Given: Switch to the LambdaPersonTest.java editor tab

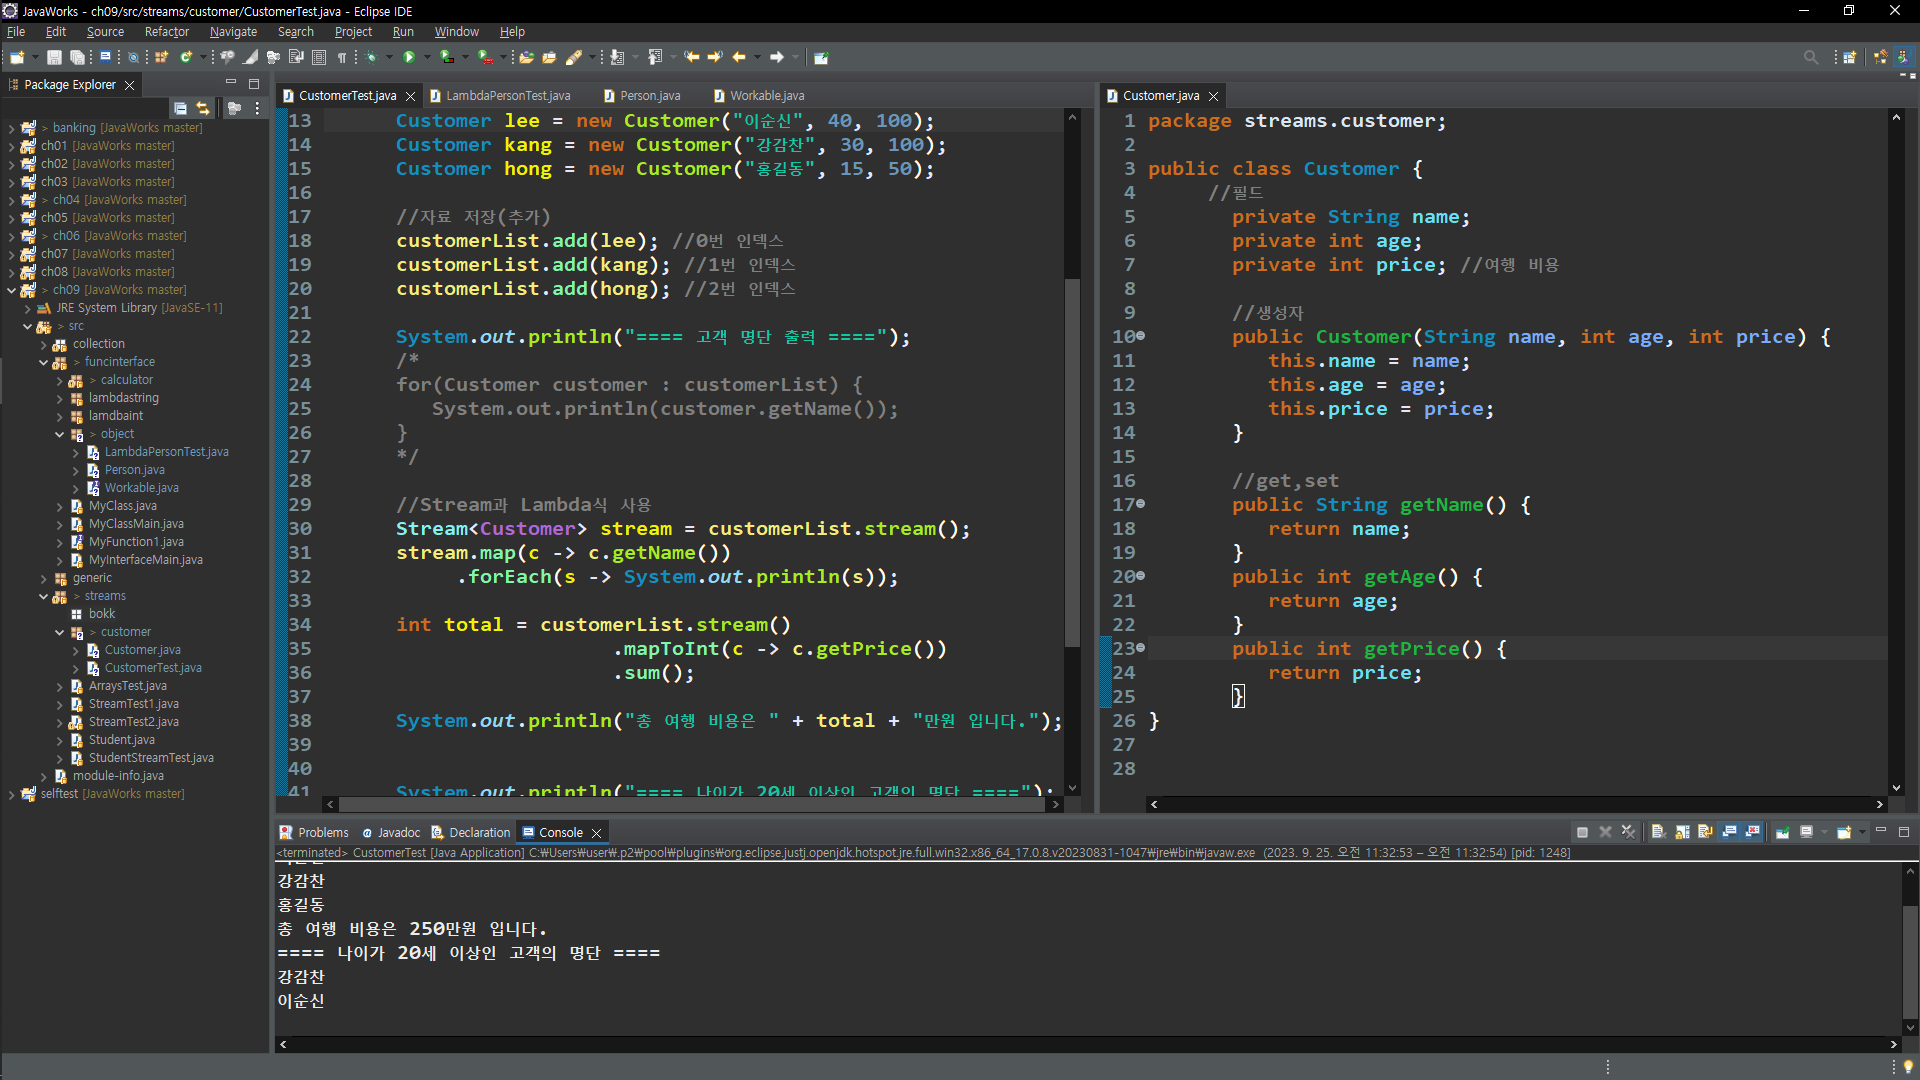Looking at the screenshot, I should tap(507, 96).
